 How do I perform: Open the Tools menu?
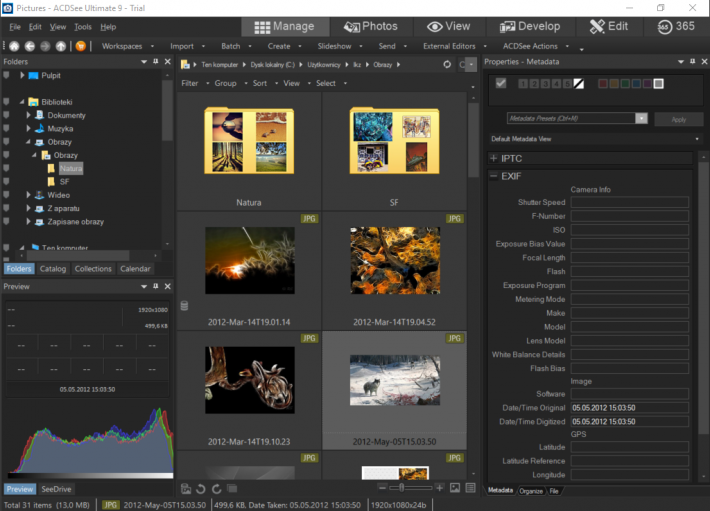tap(83, 27)
